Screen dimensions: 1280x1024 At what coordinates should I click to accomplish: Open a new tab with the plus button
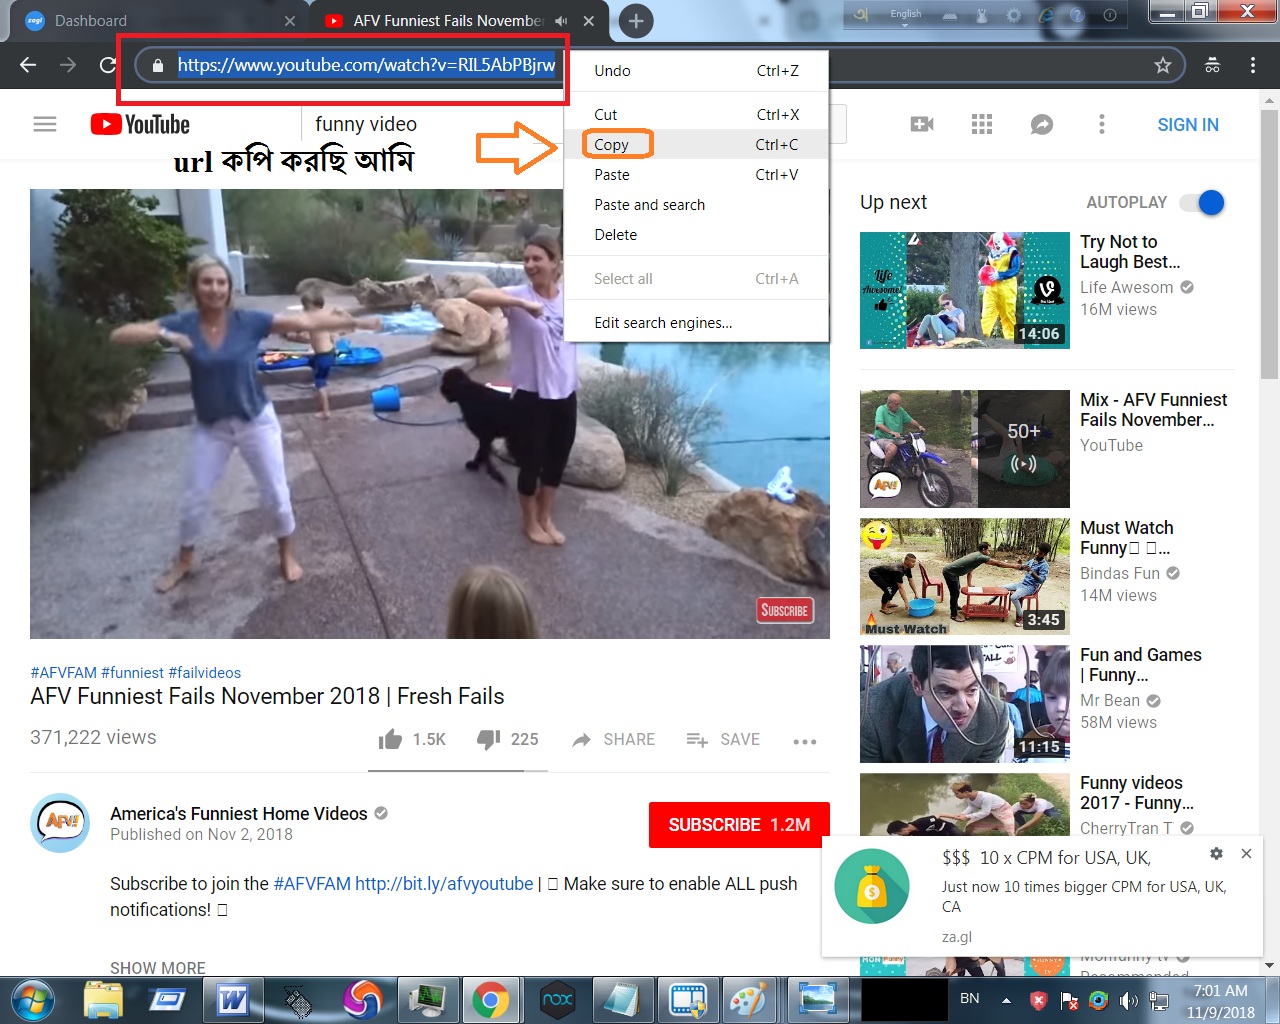tap(636, 21)
